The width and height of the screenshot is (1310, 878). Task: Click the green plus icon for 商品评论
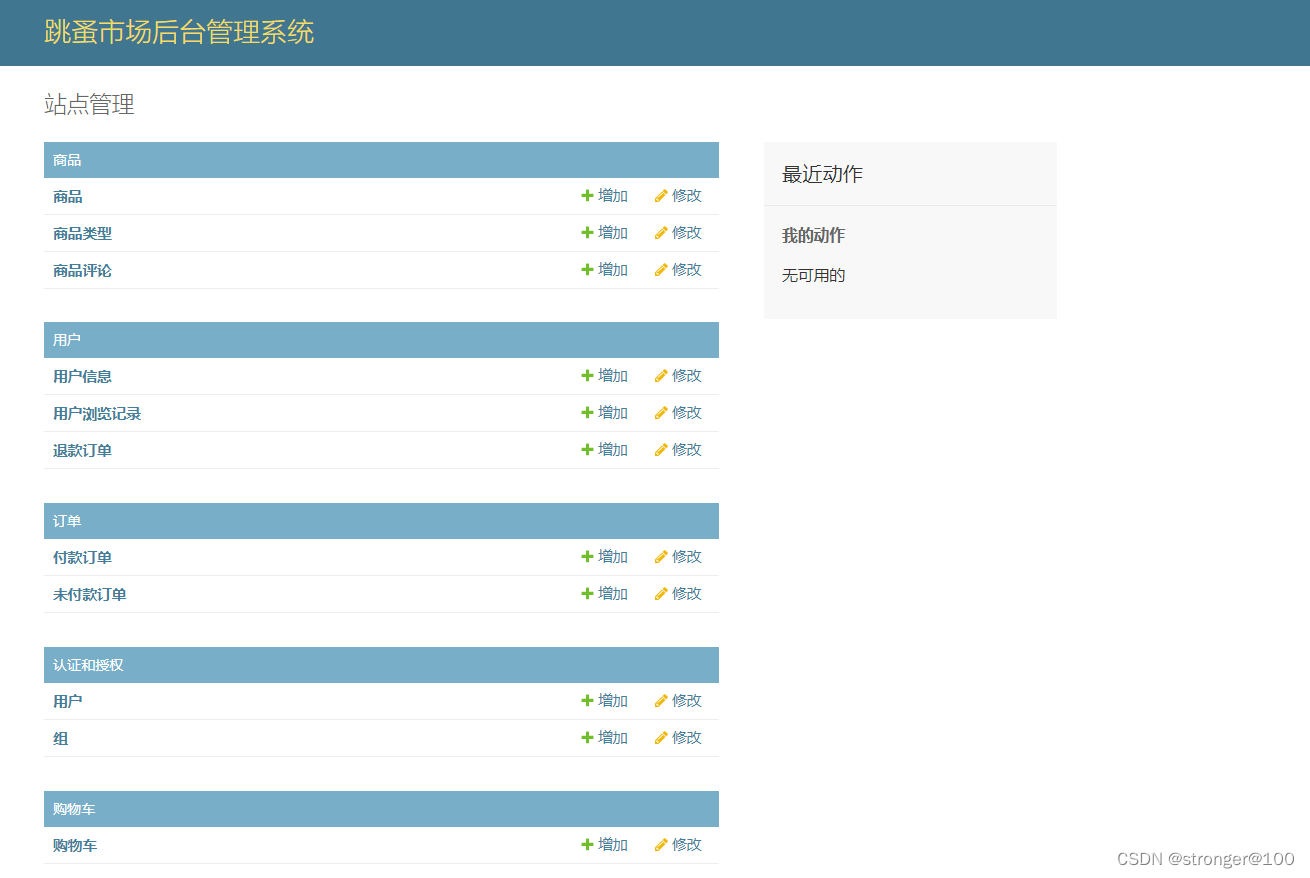587,270
